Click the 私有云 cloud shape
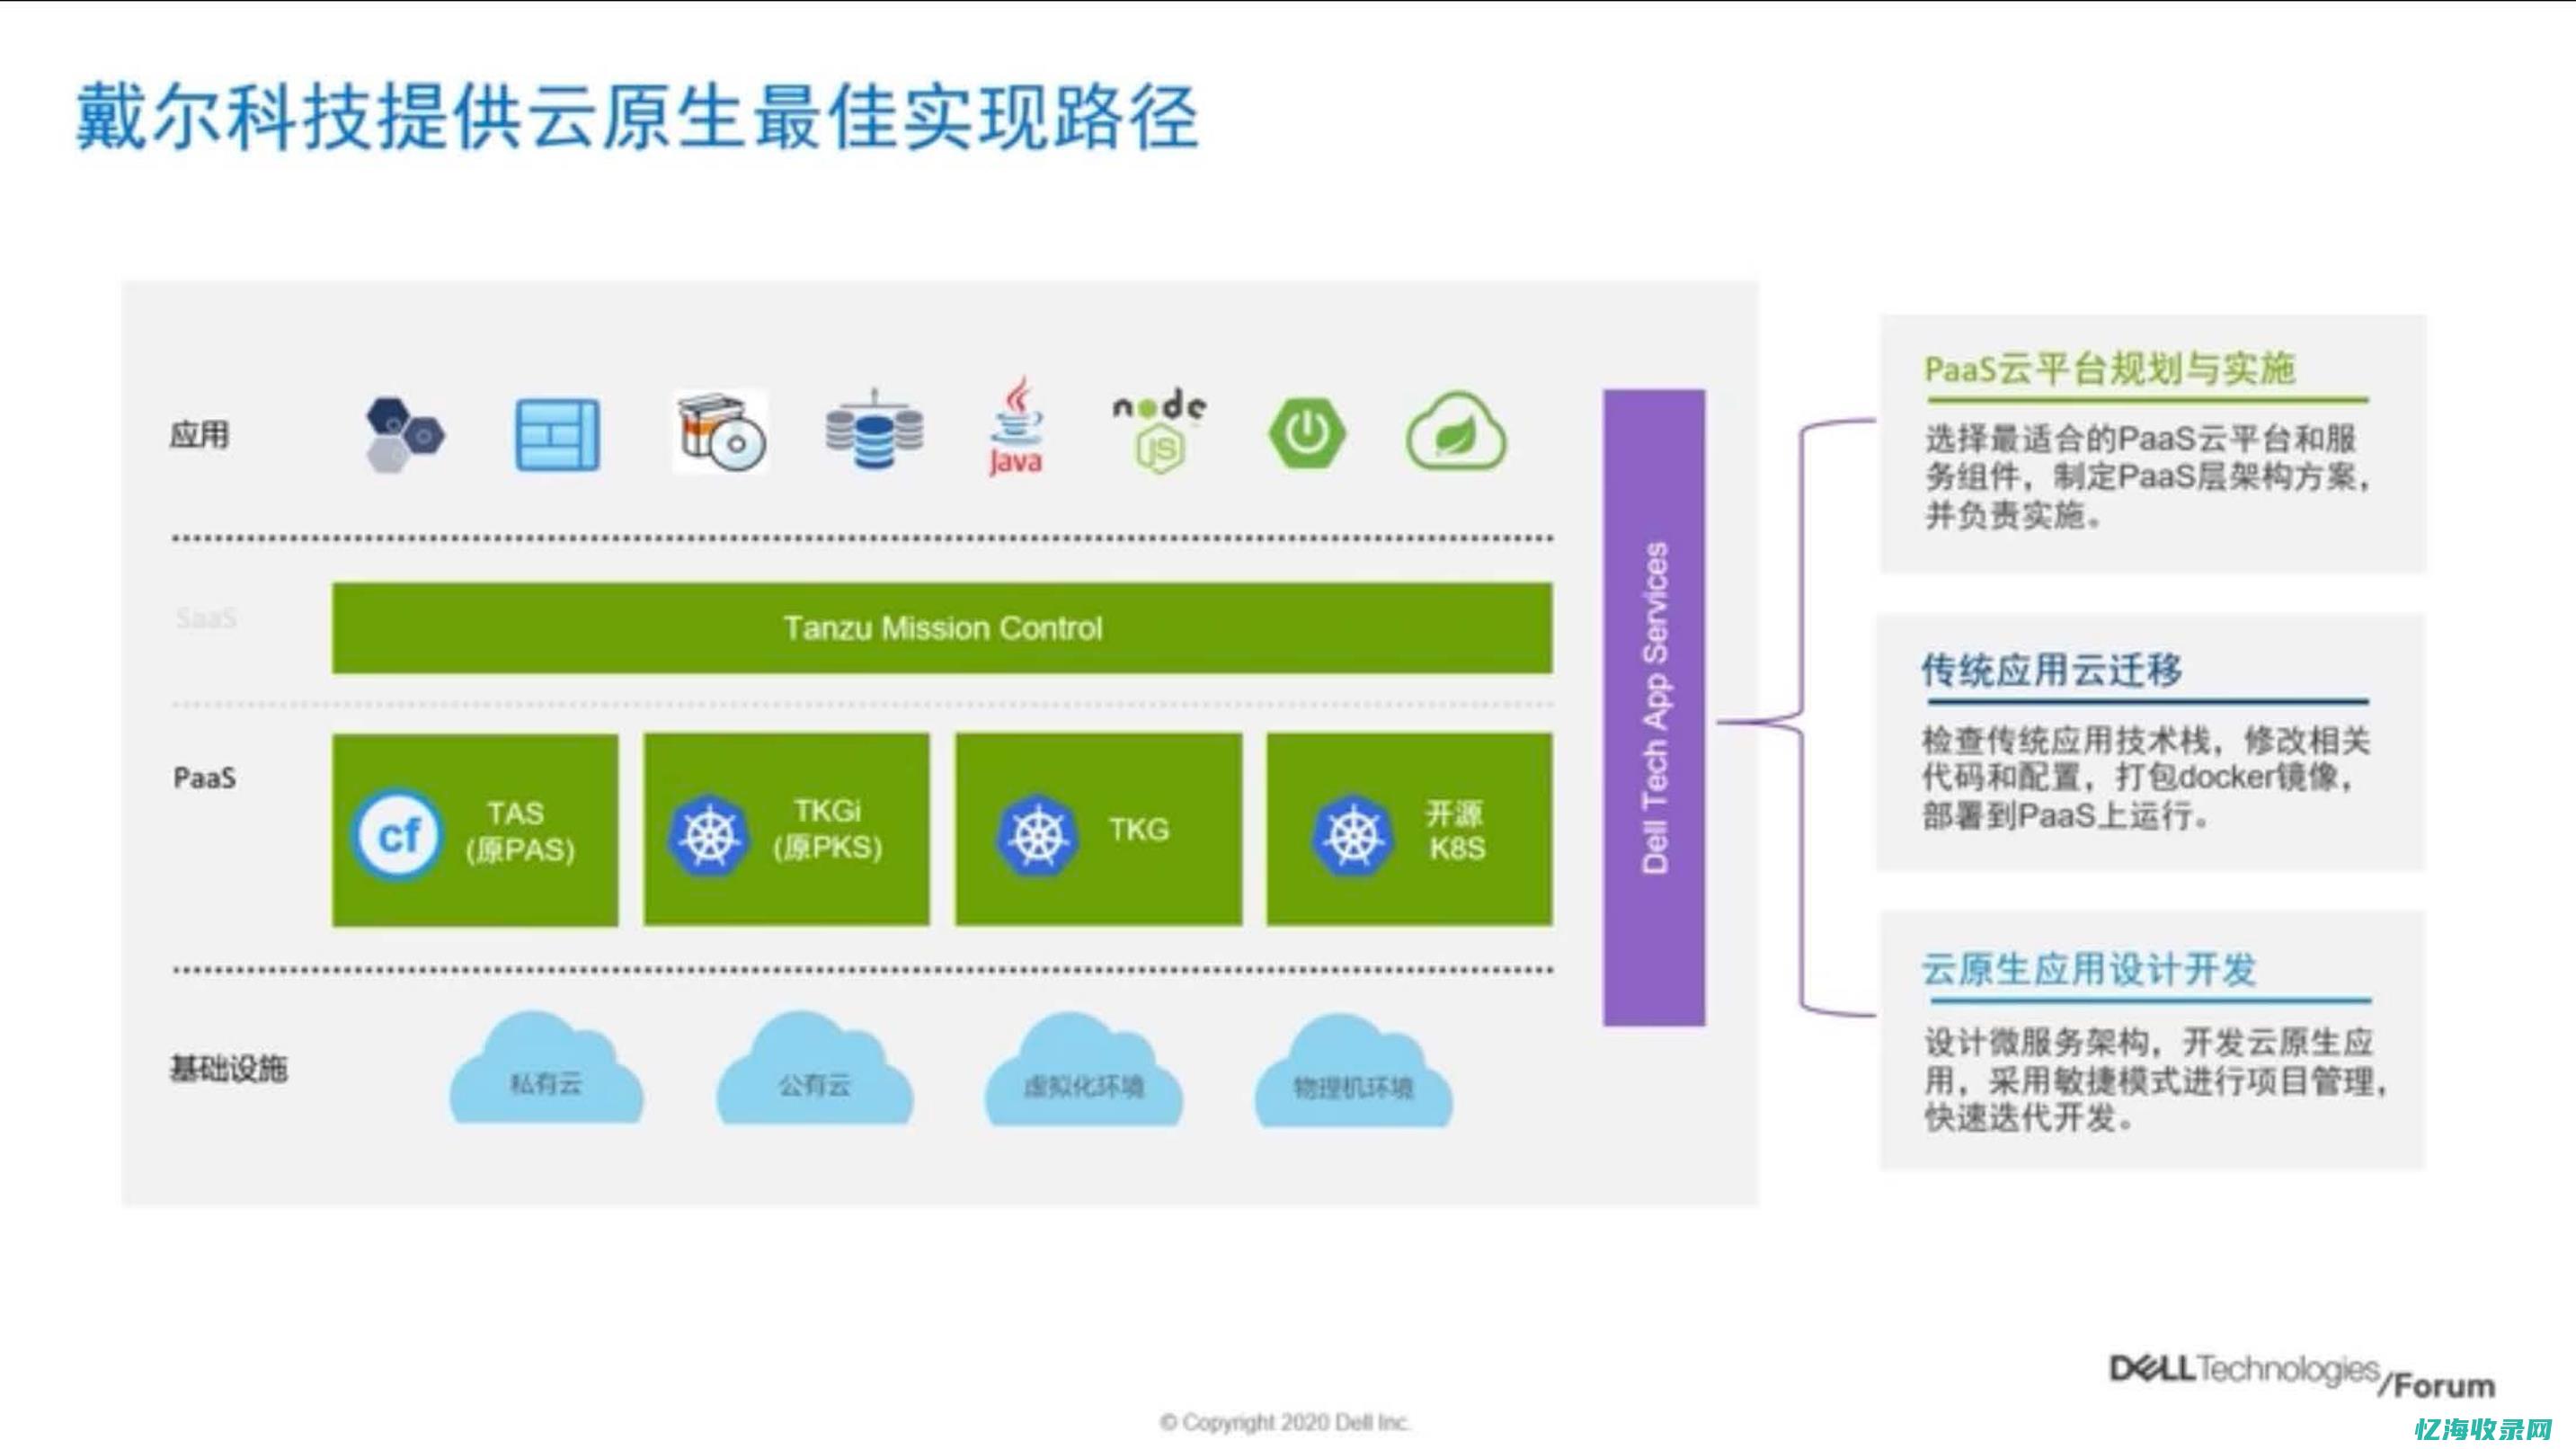 point(546,1068)
